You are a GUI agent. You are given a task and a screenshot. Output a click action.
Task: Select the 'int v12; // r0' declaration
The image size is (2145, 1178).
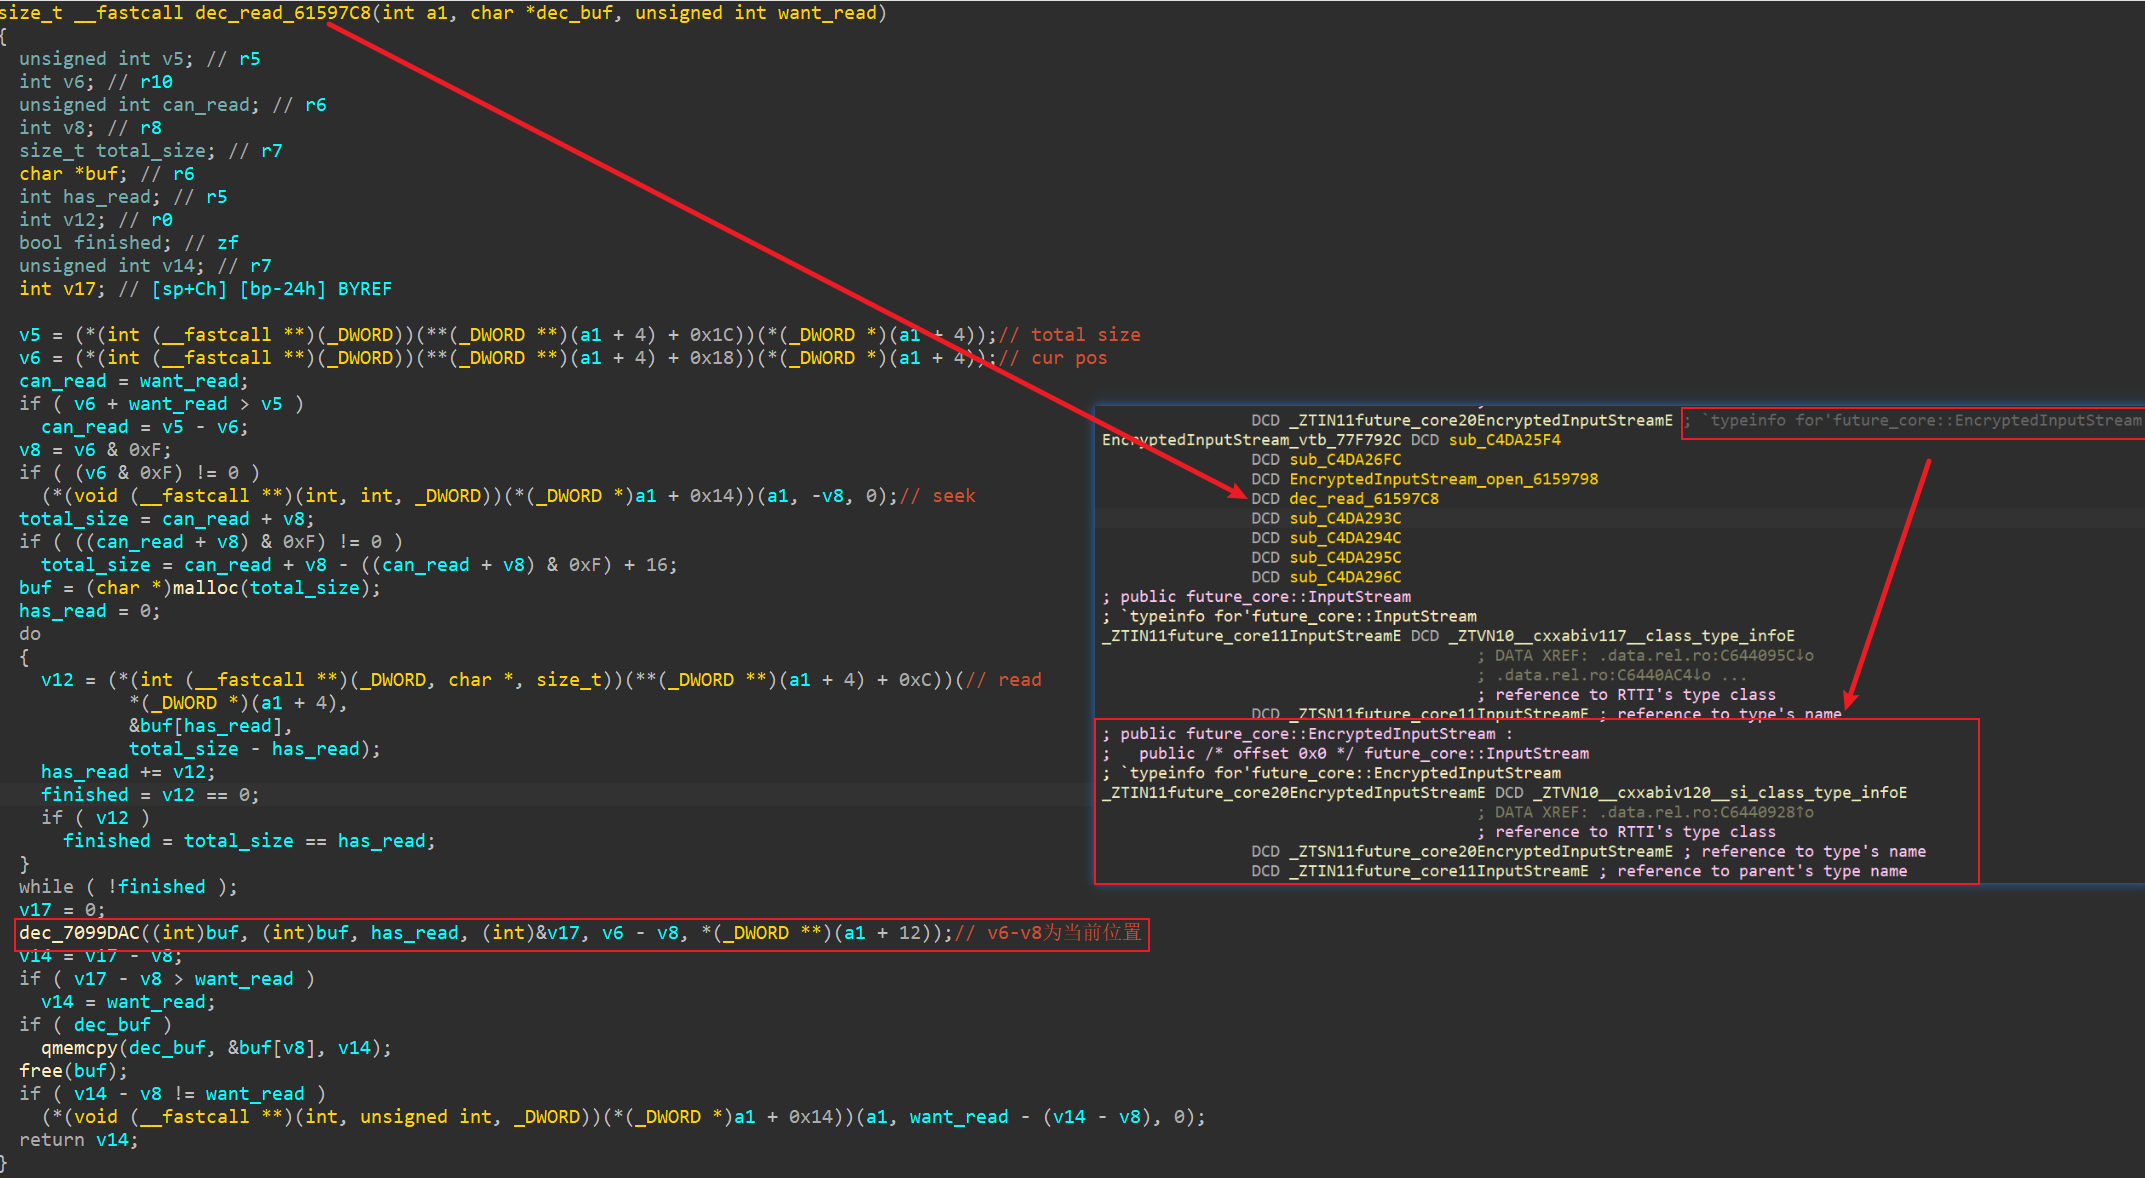tap(95, 220)
